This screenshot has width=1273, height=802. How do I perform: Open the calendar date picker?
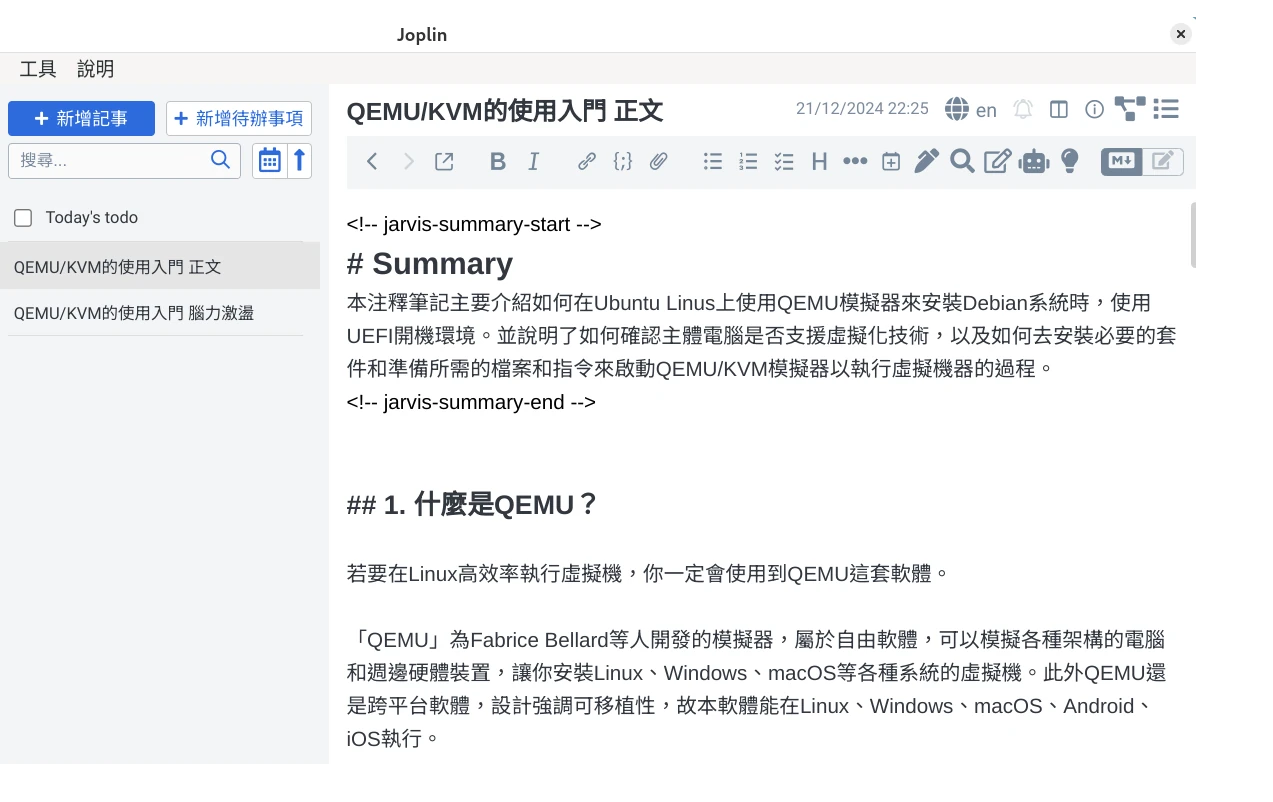click(x=269, y=160)
